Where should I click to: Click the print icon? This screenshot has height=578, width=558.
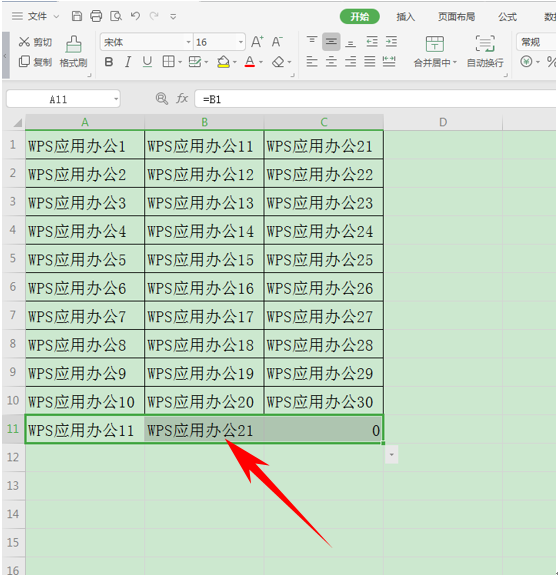pos(96,16)
